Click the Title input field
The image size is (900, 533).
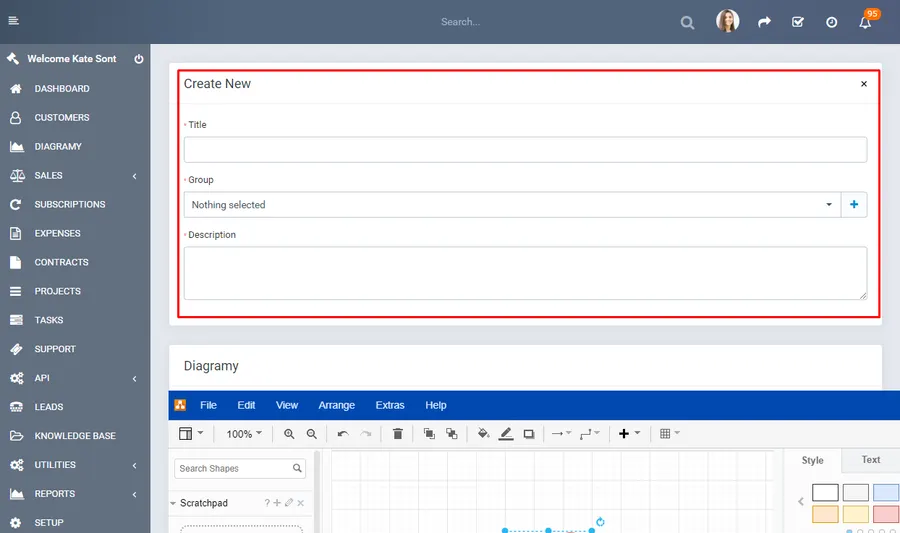525,150
